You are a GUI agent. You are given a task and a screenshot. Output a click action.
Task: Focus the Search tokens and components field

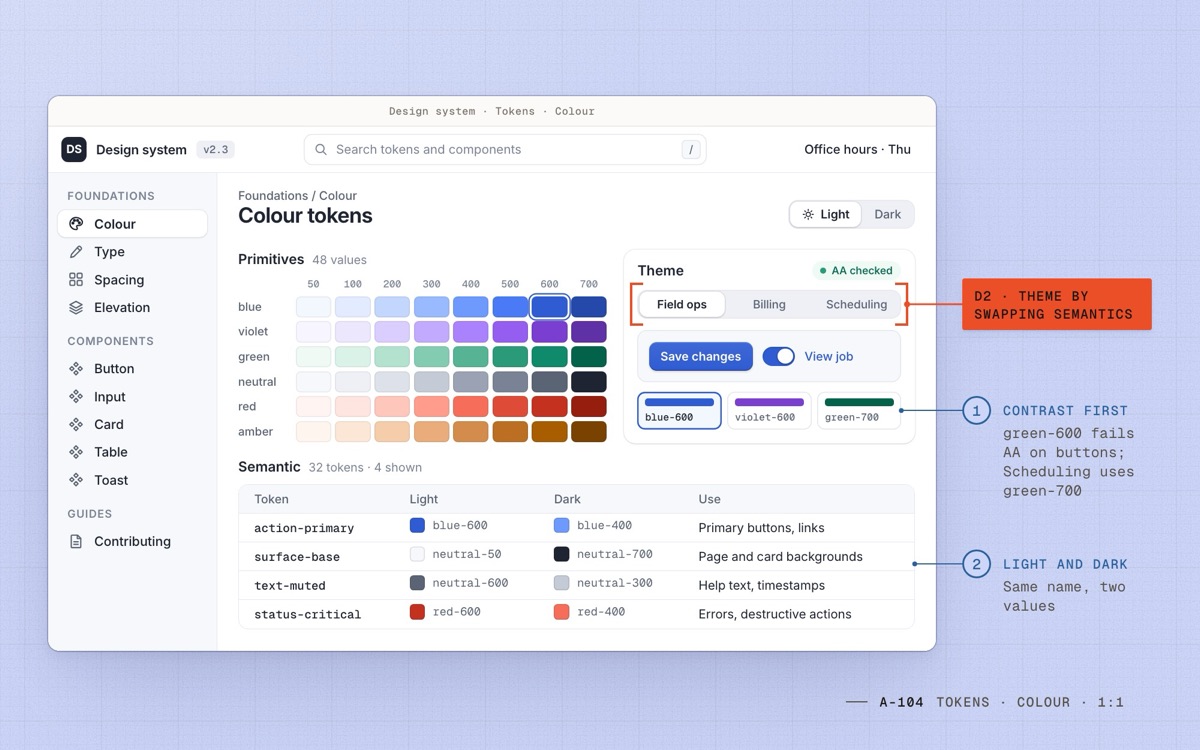pyautogui.click(x=505, y=150)
